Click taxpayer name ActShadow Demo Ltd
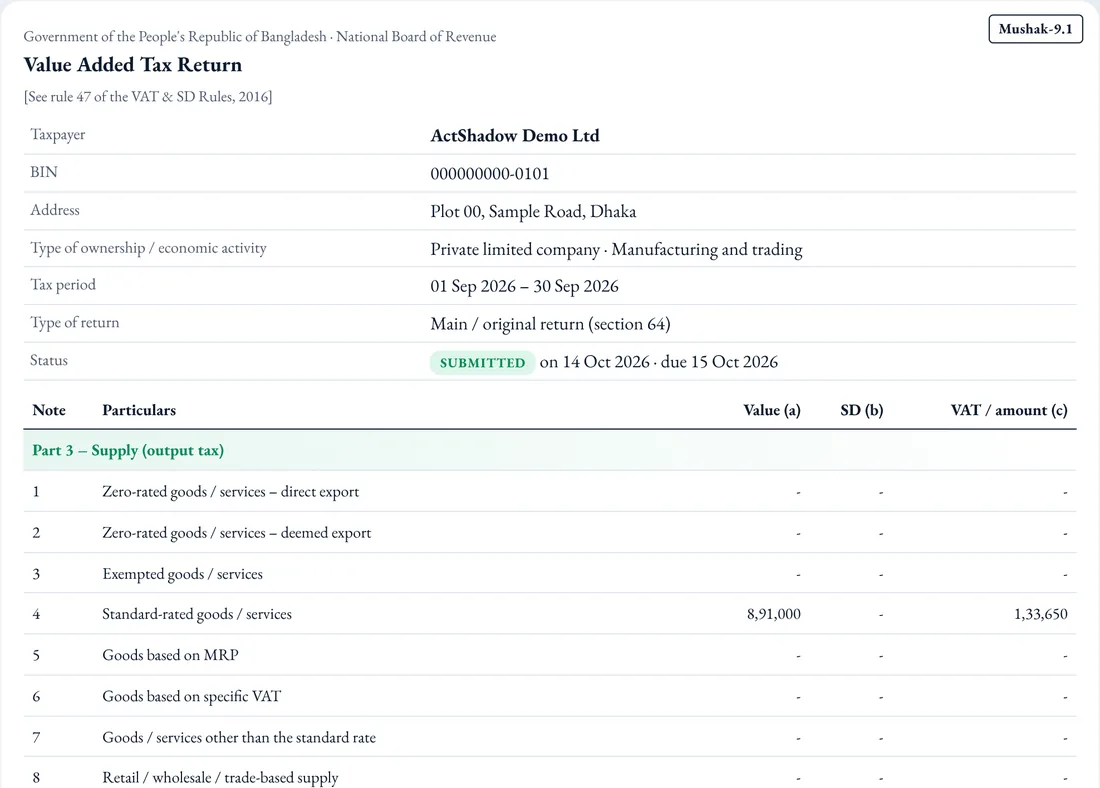This screenshot has width=1100, height=788. (x=515, y=136)
